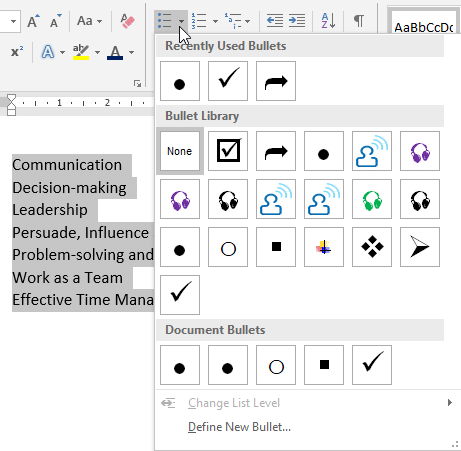Pick the checkmark in Document Bullets

372,365
